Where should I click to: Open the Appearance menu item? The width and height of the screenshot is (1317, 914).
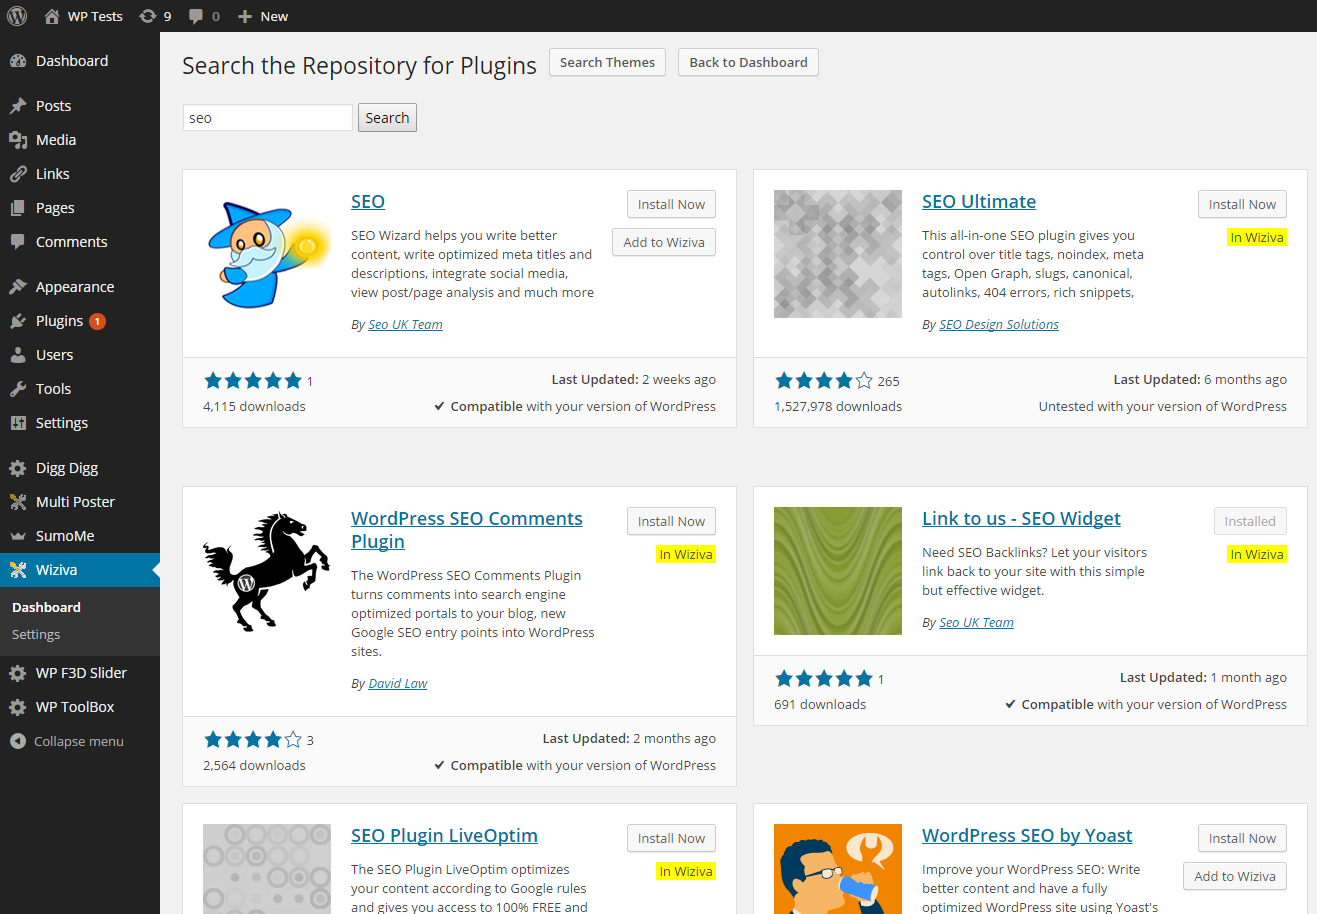point(80,287)
